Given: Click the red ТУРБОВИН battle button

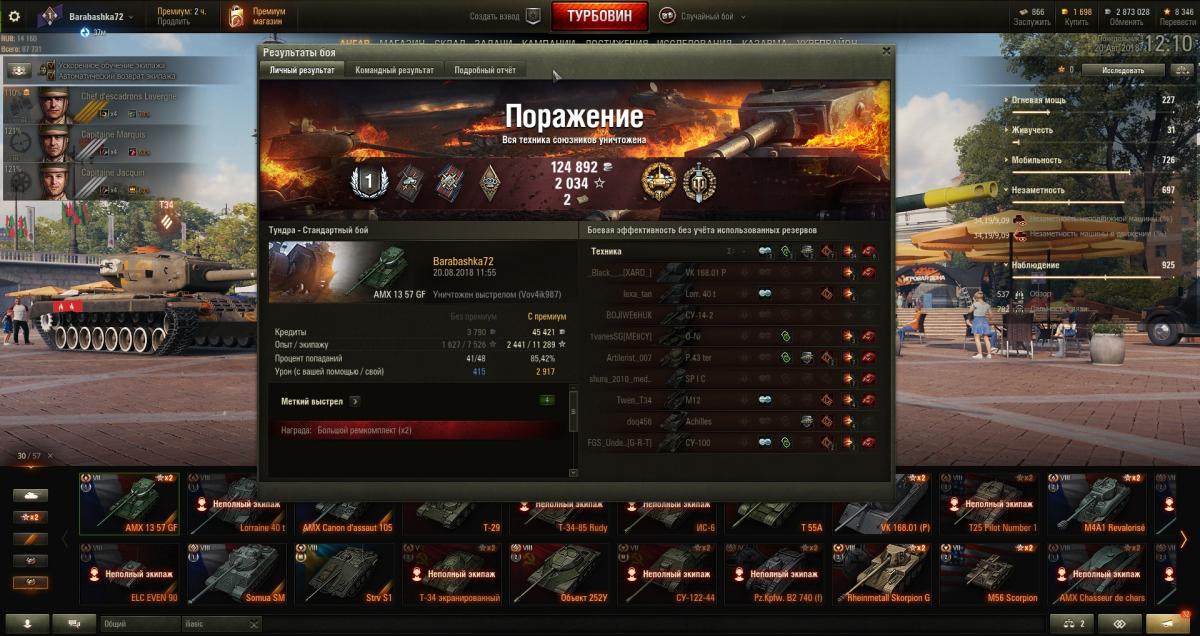Looking at the screenshot, I should 599,17.
